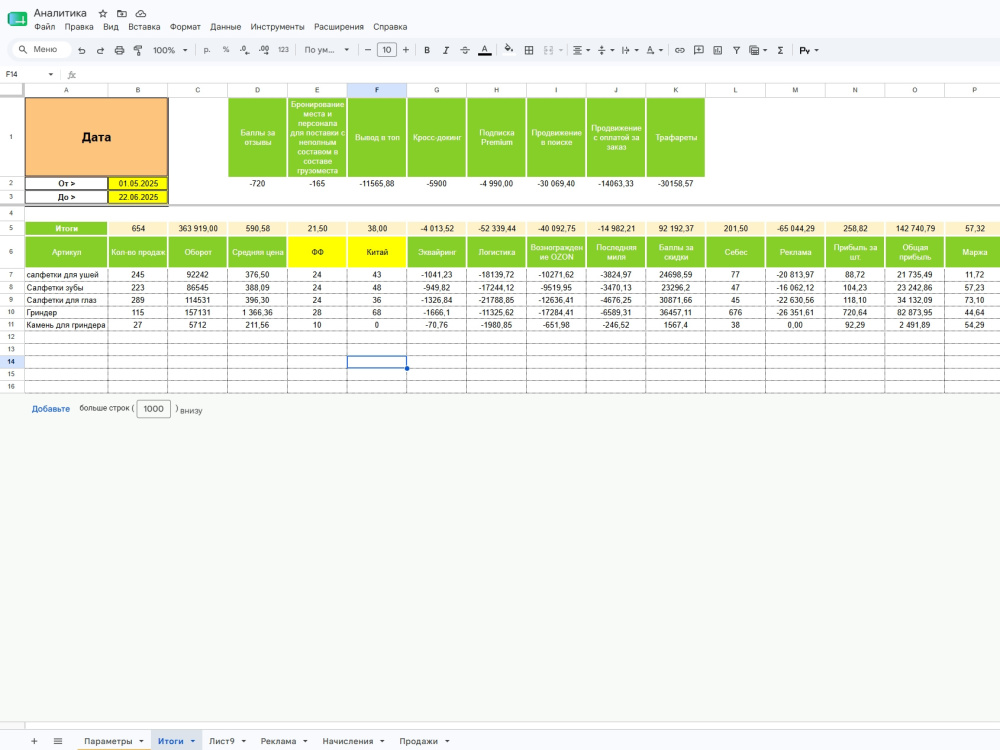Viewport: 1000px width, 750px height.
Task: Increase font size with plus button
Action: click(x=406, y=50)
